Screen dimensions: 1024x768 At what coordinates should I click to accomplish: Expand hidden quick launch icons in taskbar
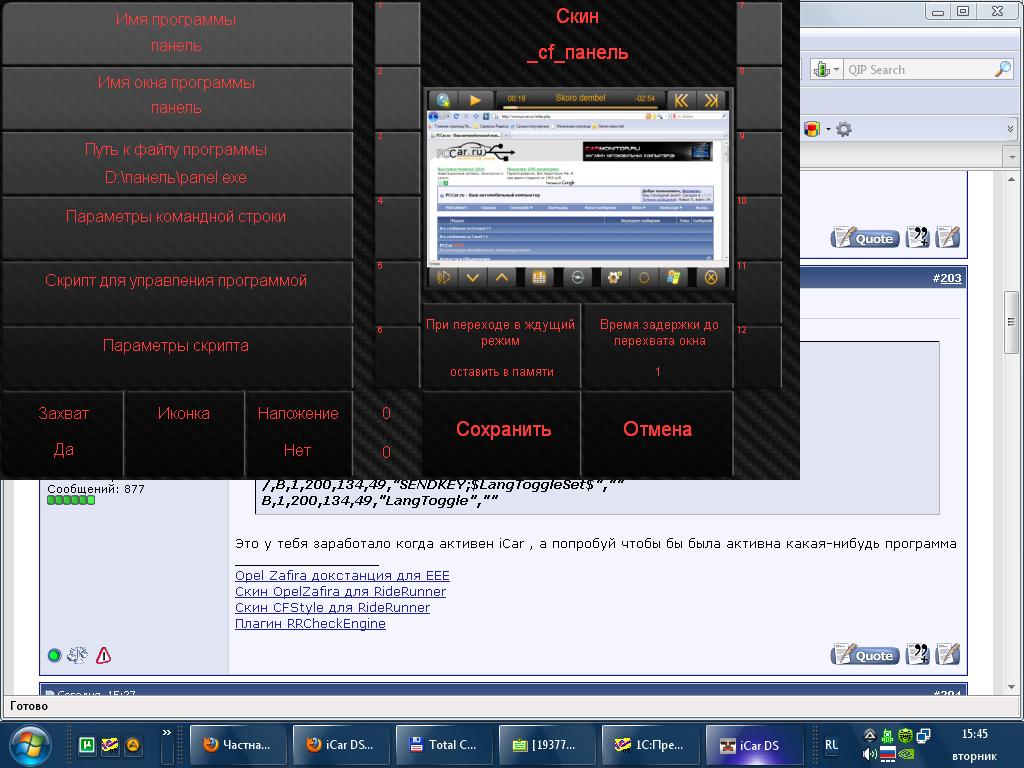167,733
